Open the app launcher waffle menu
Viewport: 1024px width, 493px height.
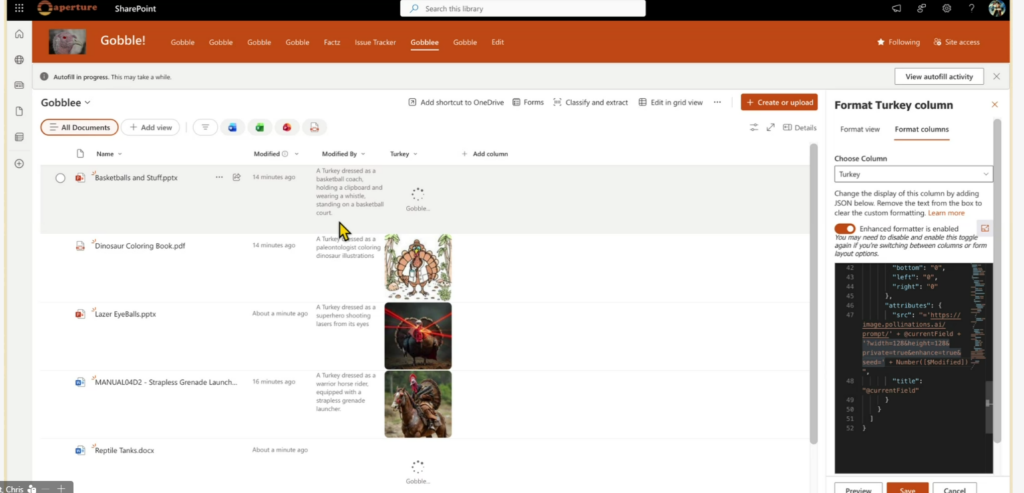[x=19, y=9]
